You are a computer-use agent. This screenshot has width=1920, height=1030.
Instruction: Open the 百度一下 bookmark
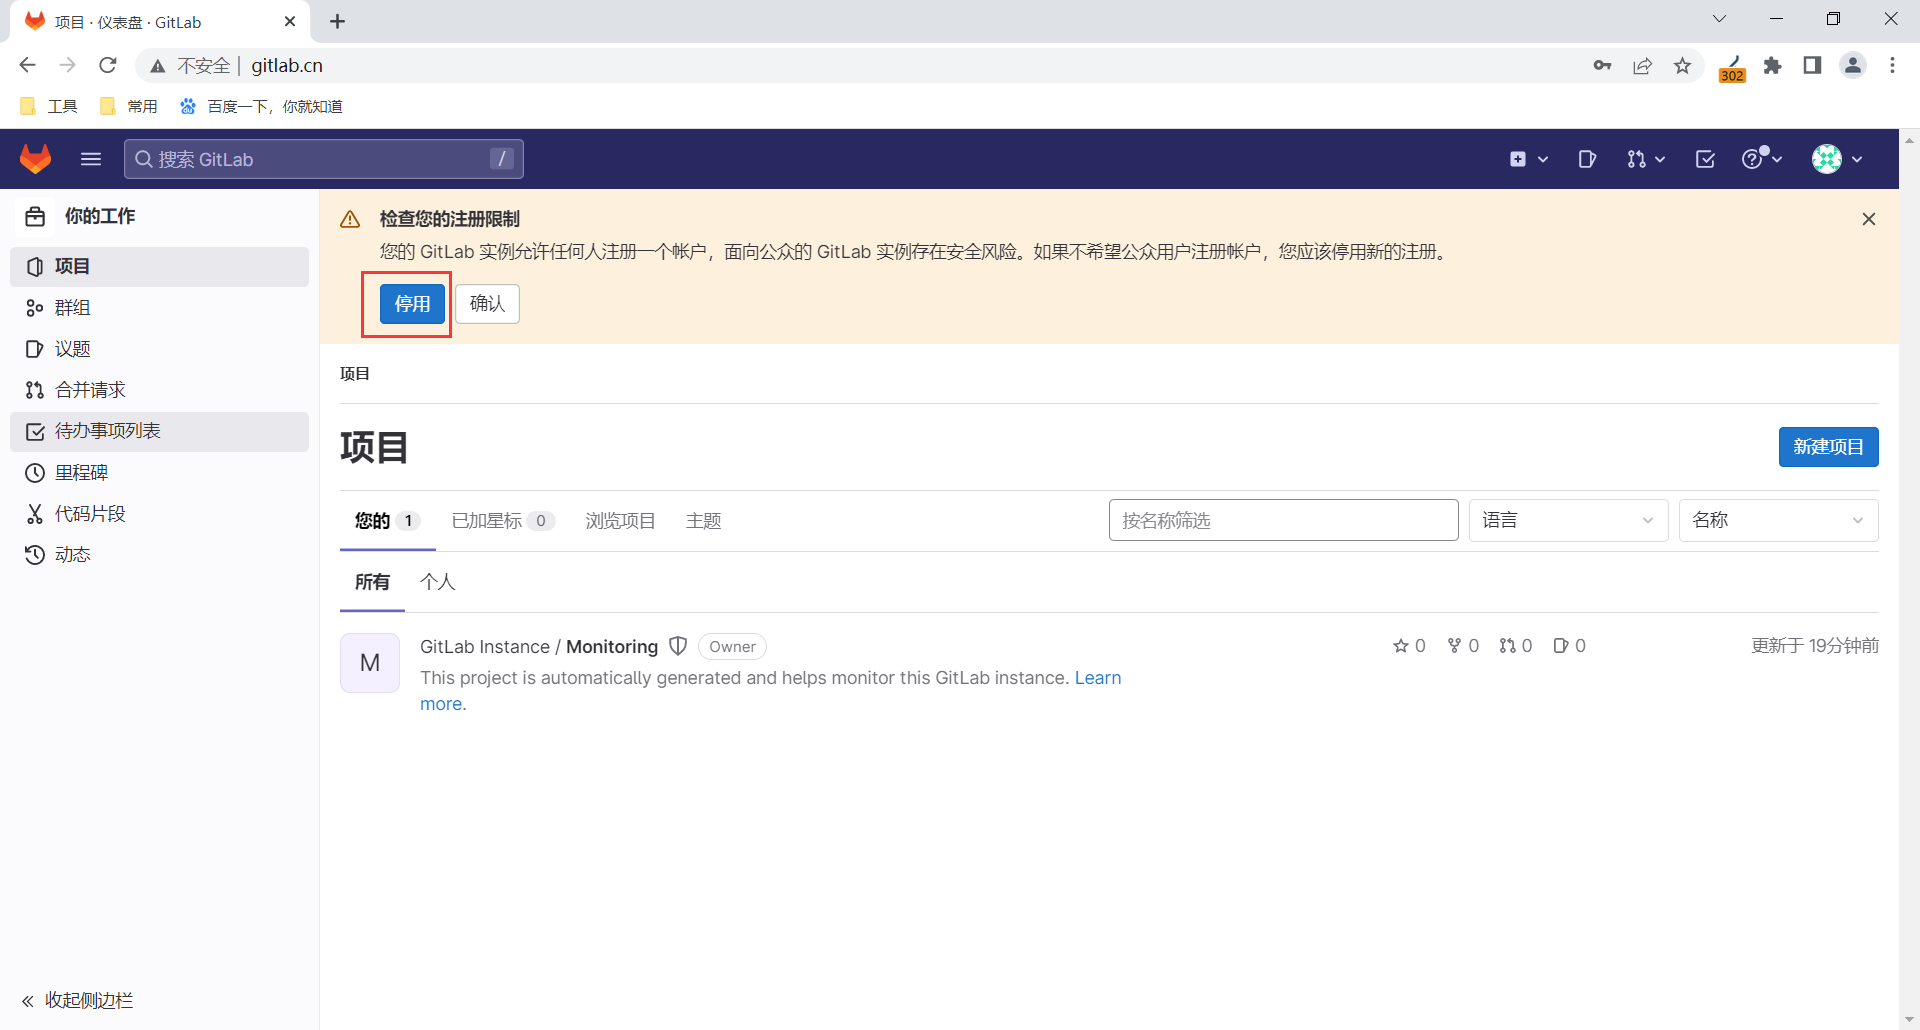(x=261, y=107)
